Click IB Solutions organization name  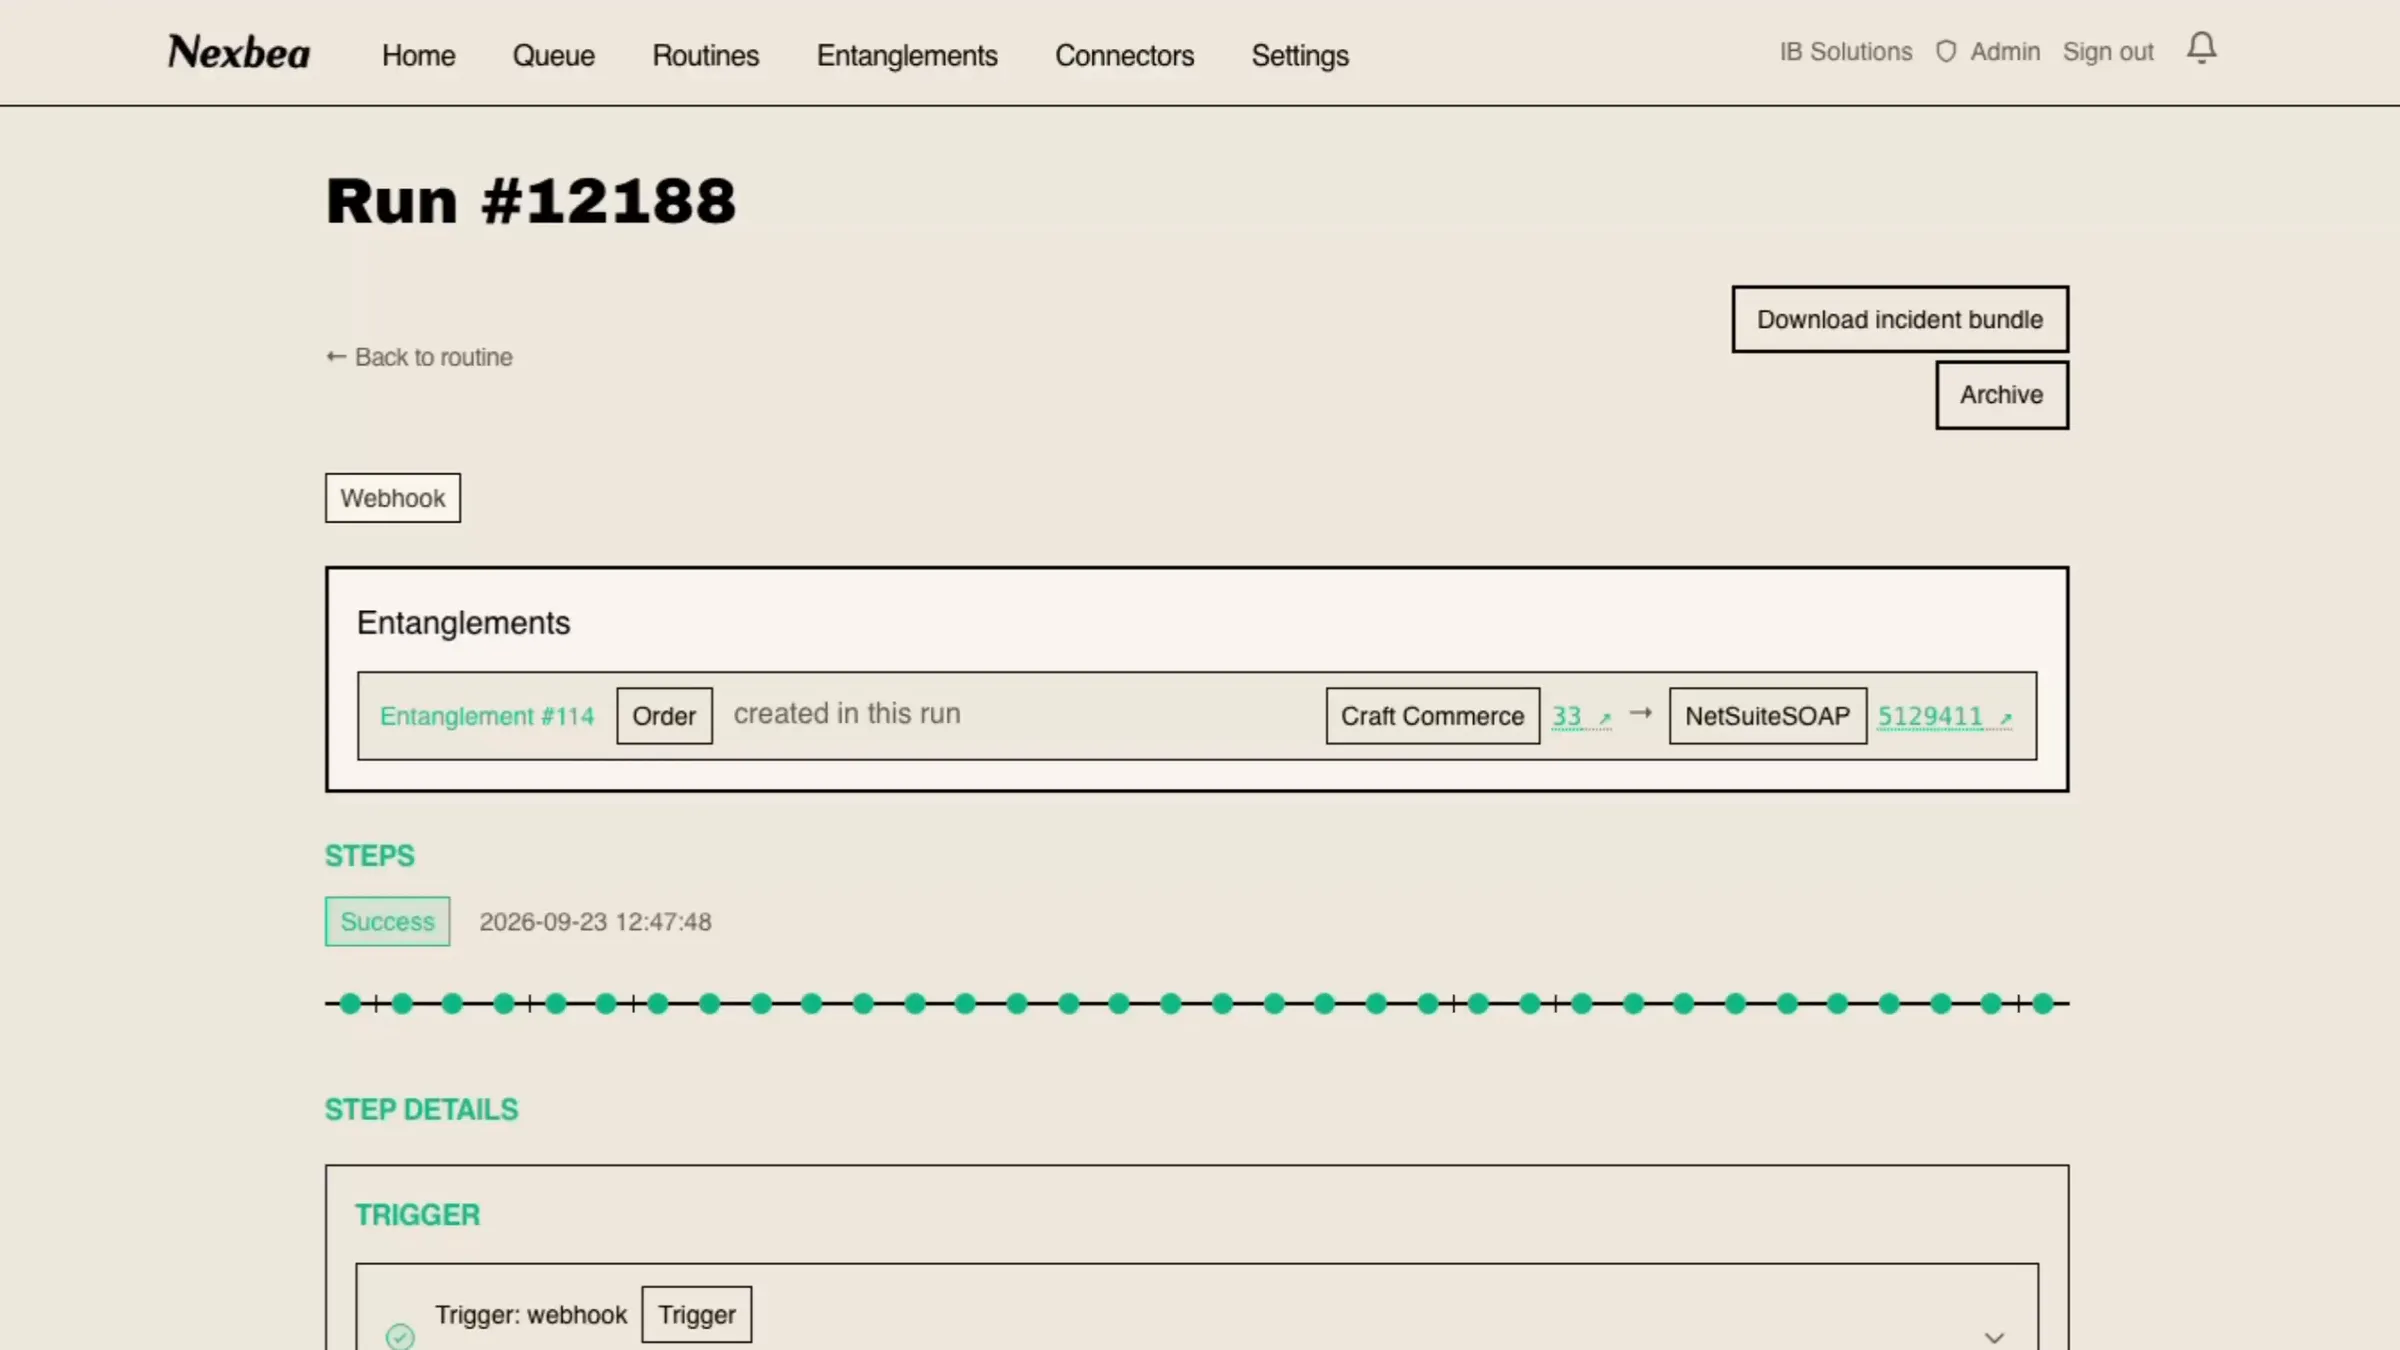point(1845,51)
